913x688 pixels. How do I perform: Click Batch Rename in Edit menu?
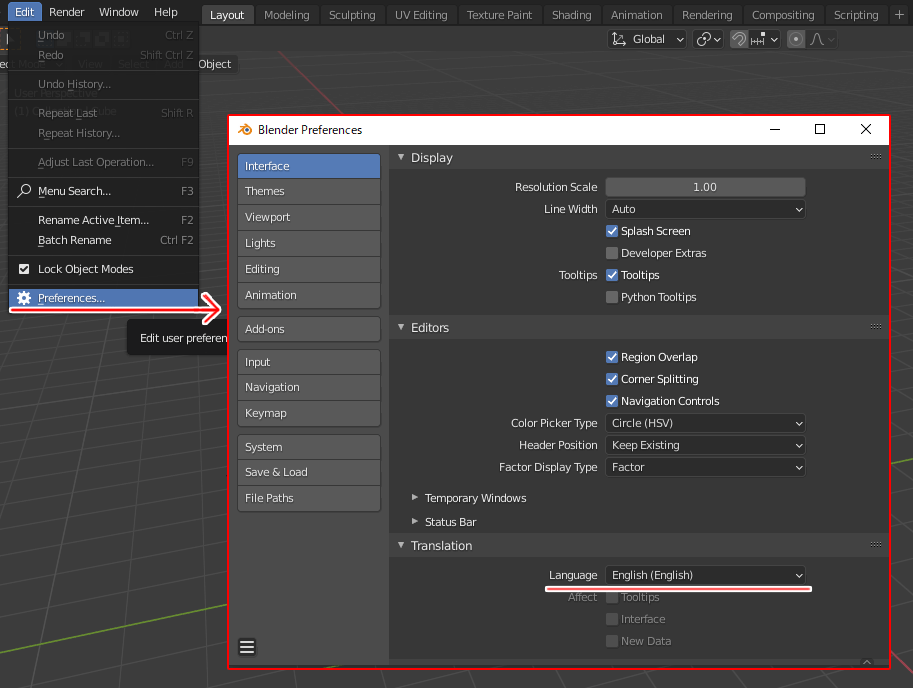75,240
